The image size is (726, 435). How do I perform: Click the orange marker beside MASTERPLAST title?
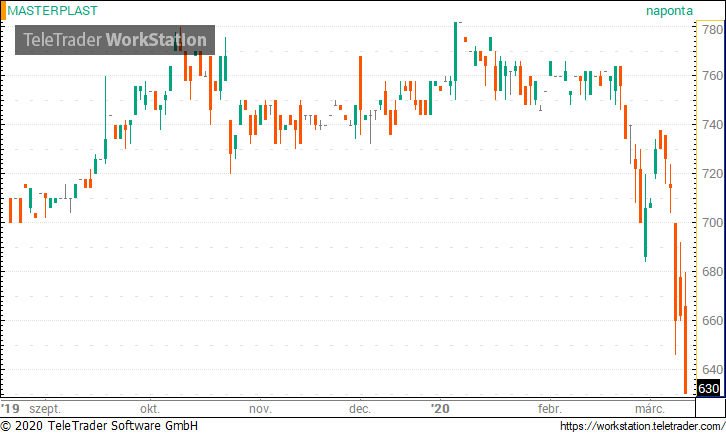(x=3, y=11)
